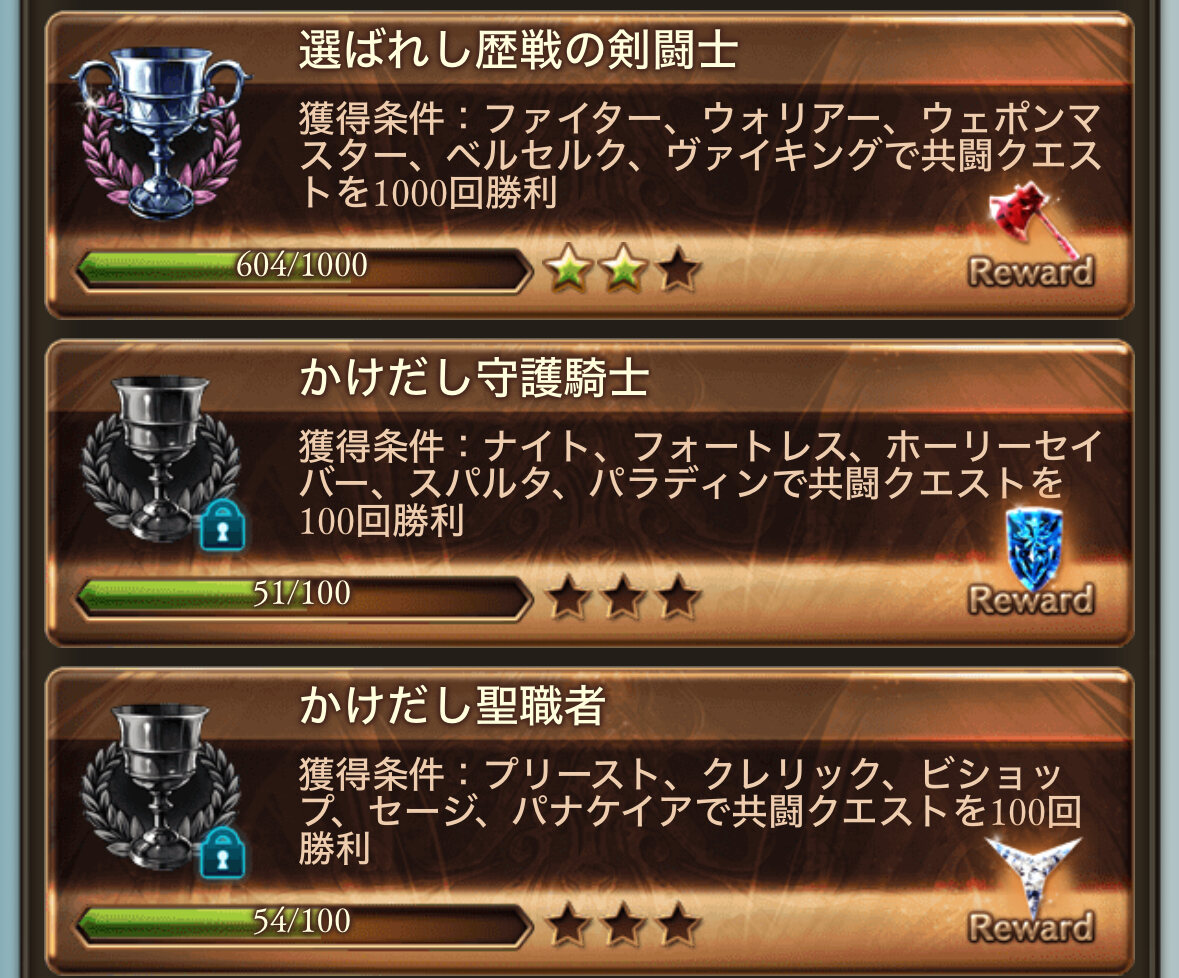
Task: Click the padlock icon on the 聖職者 trophy
Action: (223, 852)
